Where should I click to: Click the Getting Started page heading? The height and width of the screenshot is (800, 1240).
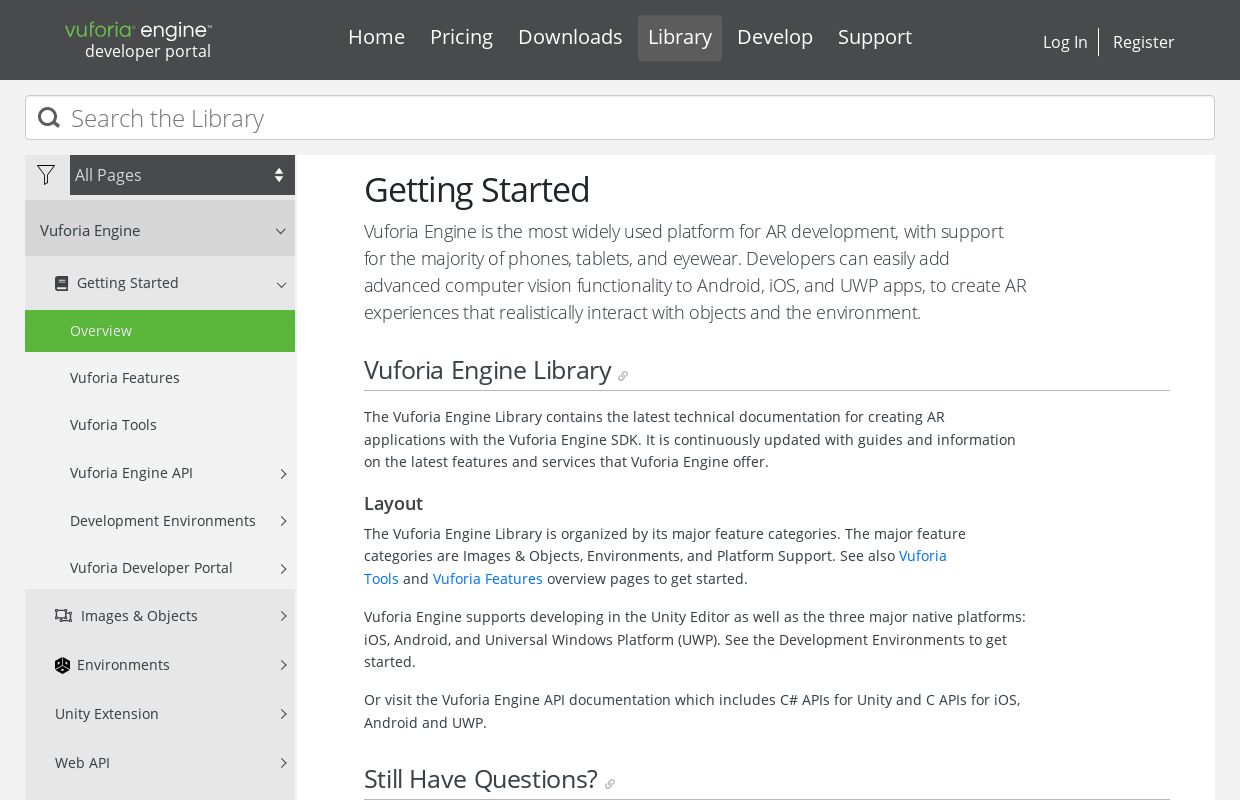477,190
